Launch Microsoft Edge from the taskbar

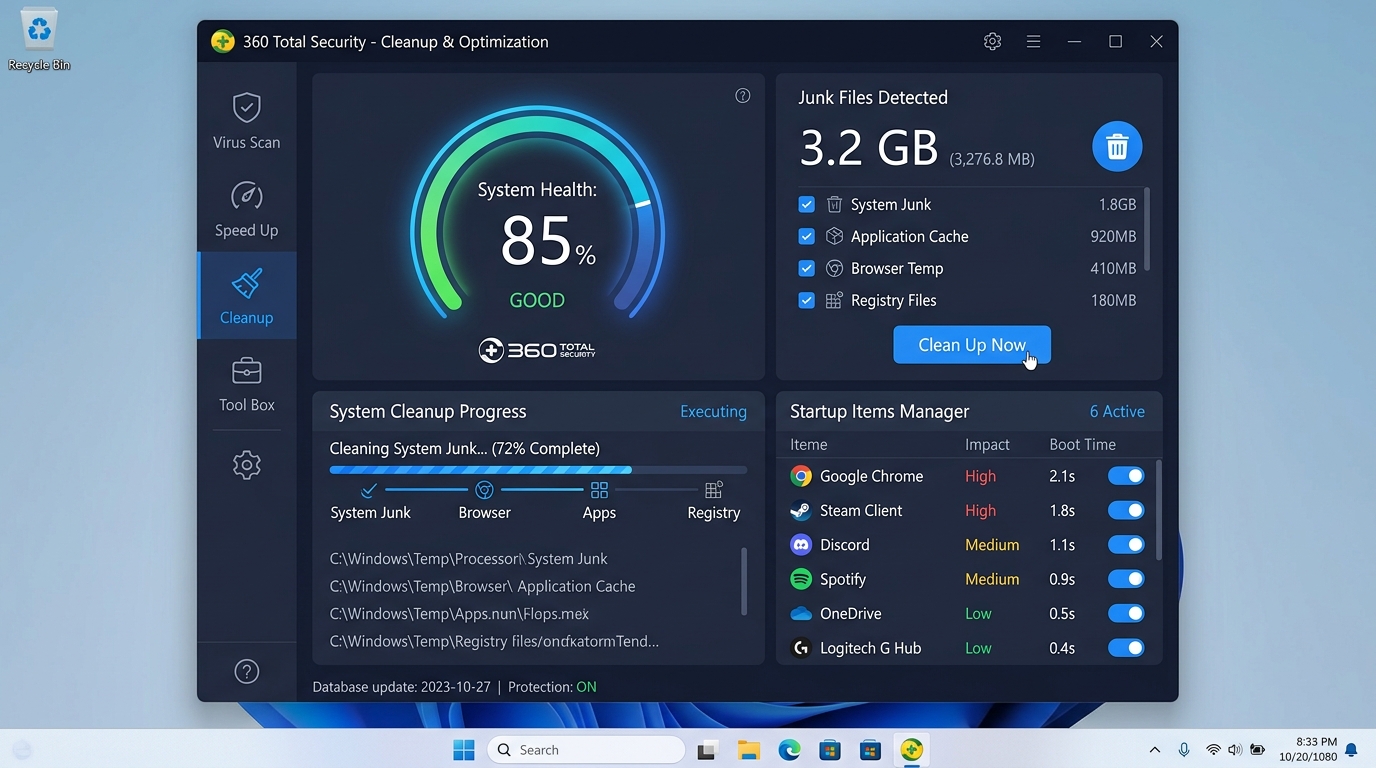[x=789, y=749]
